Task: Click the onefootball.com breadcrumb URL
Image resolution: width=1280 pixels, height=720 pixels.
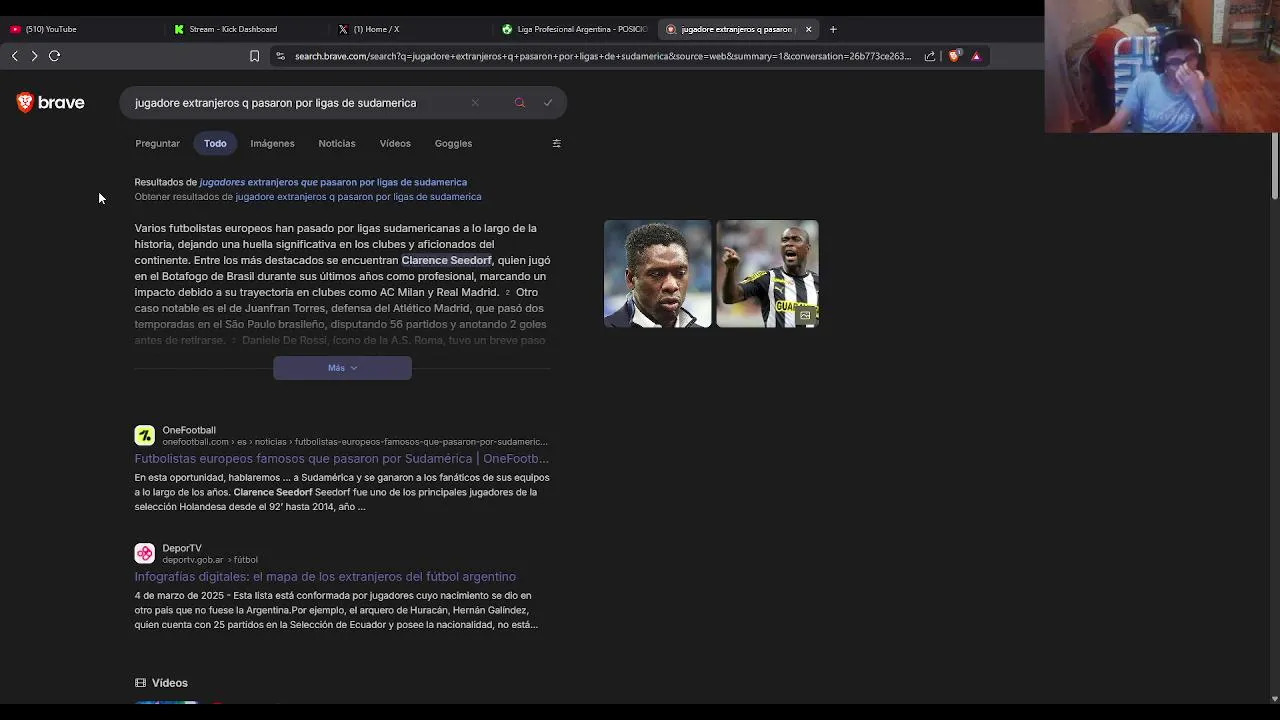Action: click(x=355, y=442)
